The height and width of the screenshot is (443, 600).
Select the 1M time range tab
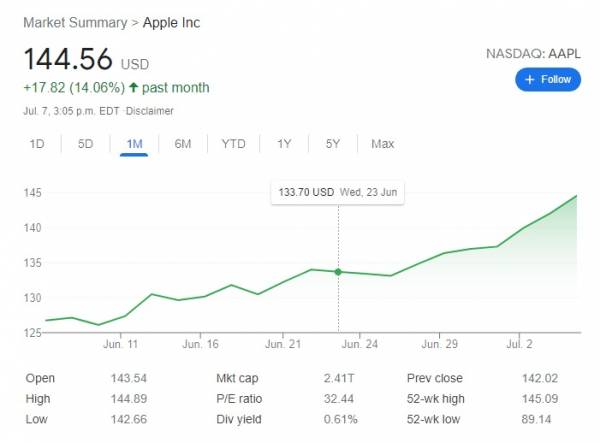[x=134, y=144]
